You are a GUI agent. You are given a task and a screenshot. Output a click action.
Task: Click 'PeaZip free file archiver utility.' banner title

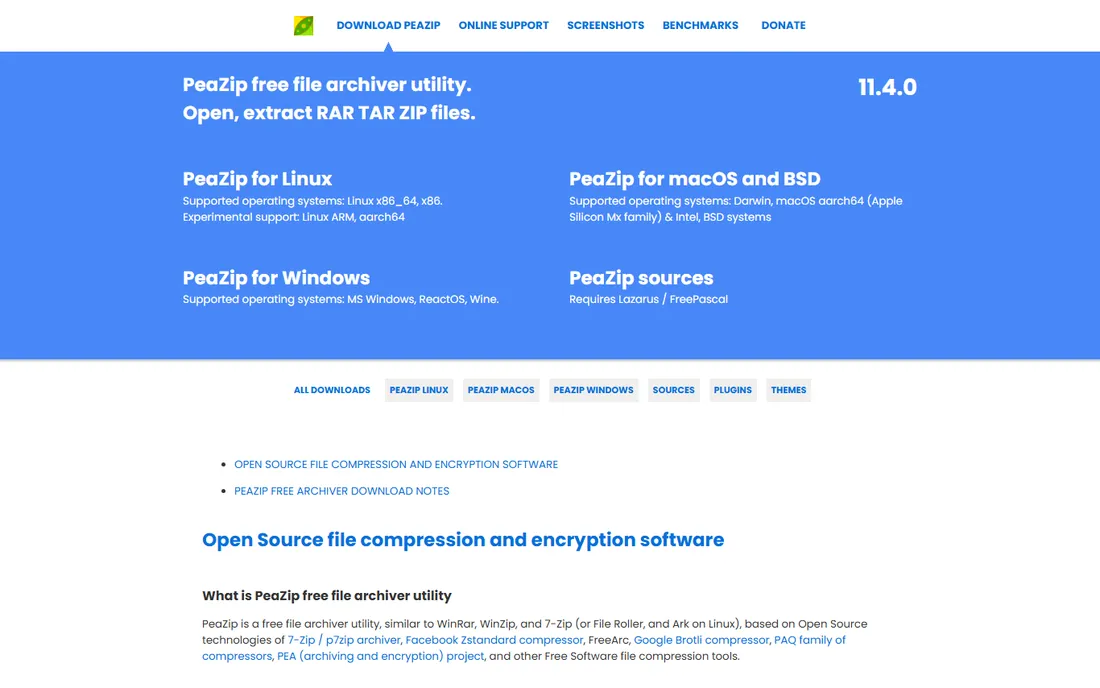(327, 84)
